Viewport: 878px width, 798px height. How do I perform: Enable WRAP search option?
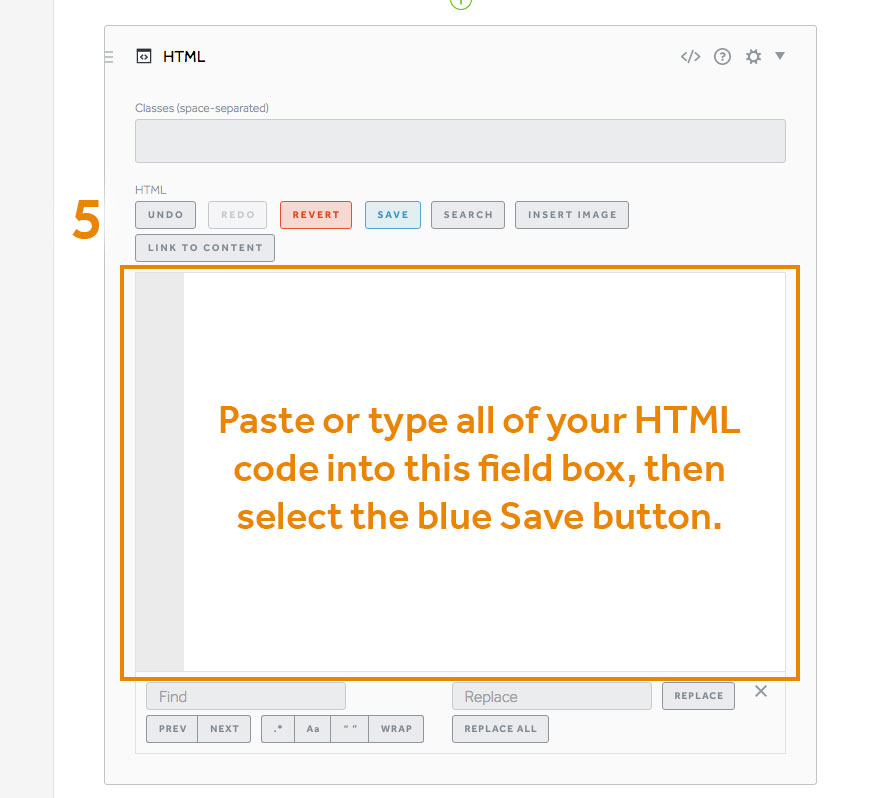click(x=396, y=729)
